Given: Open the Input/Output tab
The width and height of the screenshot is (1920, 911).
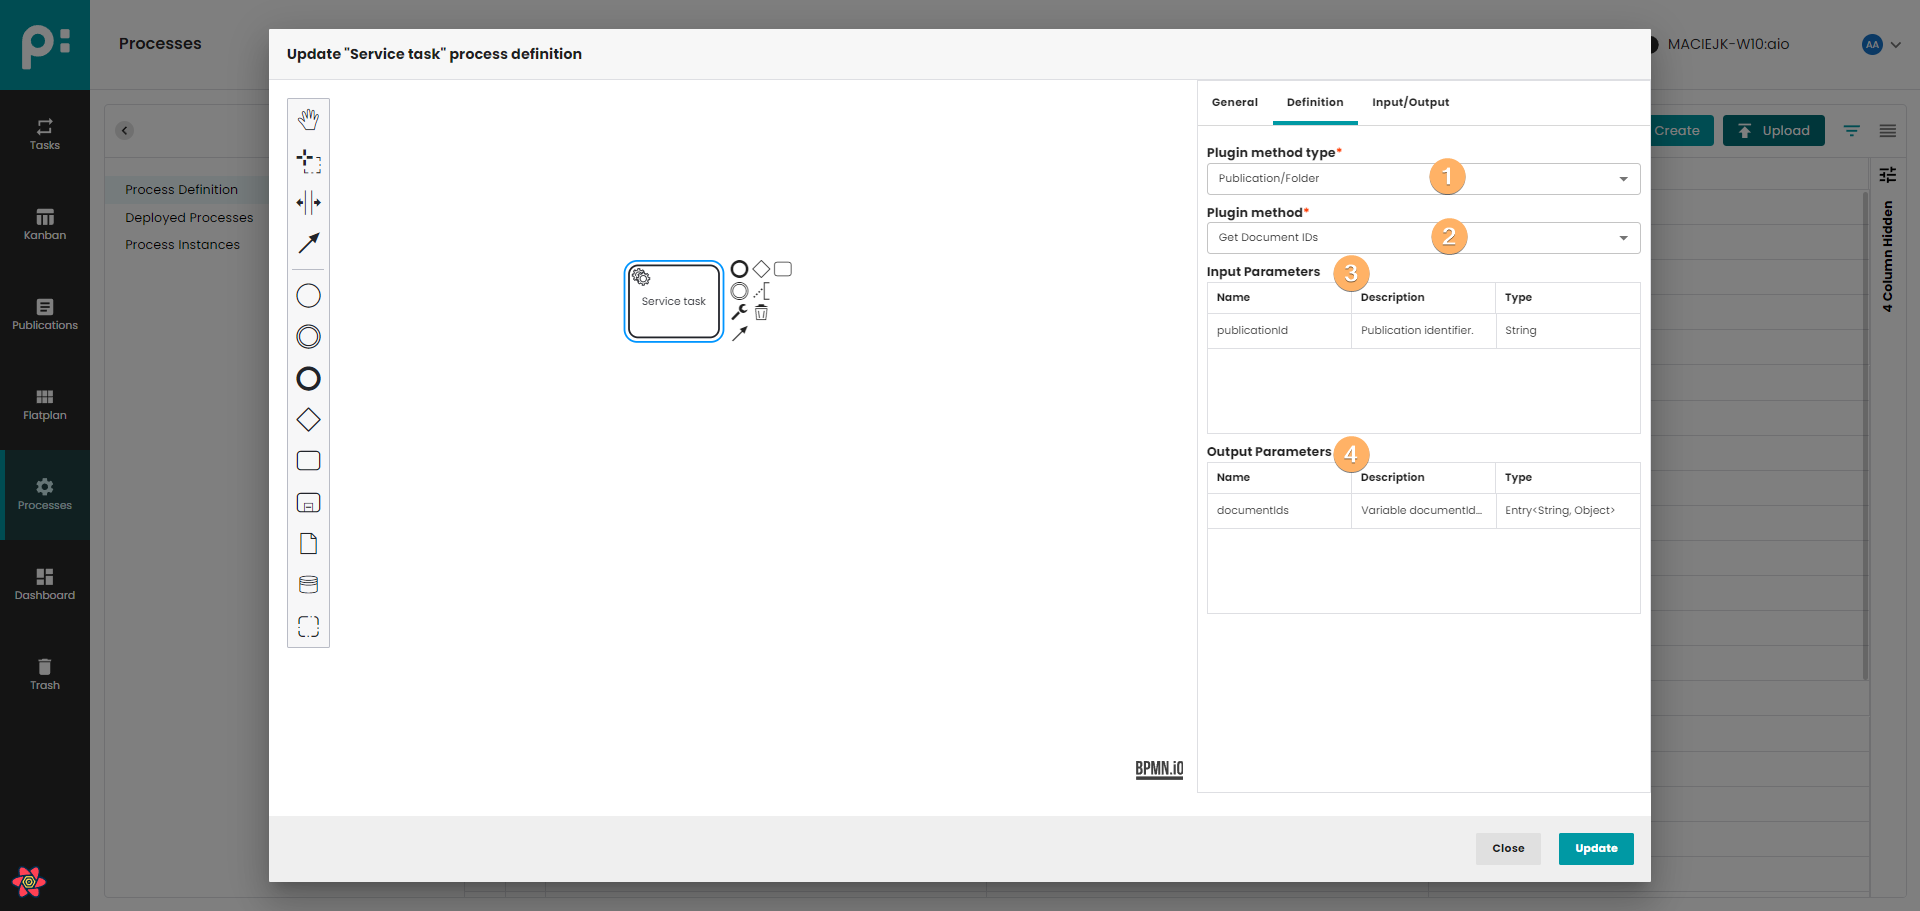Looking at the screenshot, I should [x=1410, y=102].
